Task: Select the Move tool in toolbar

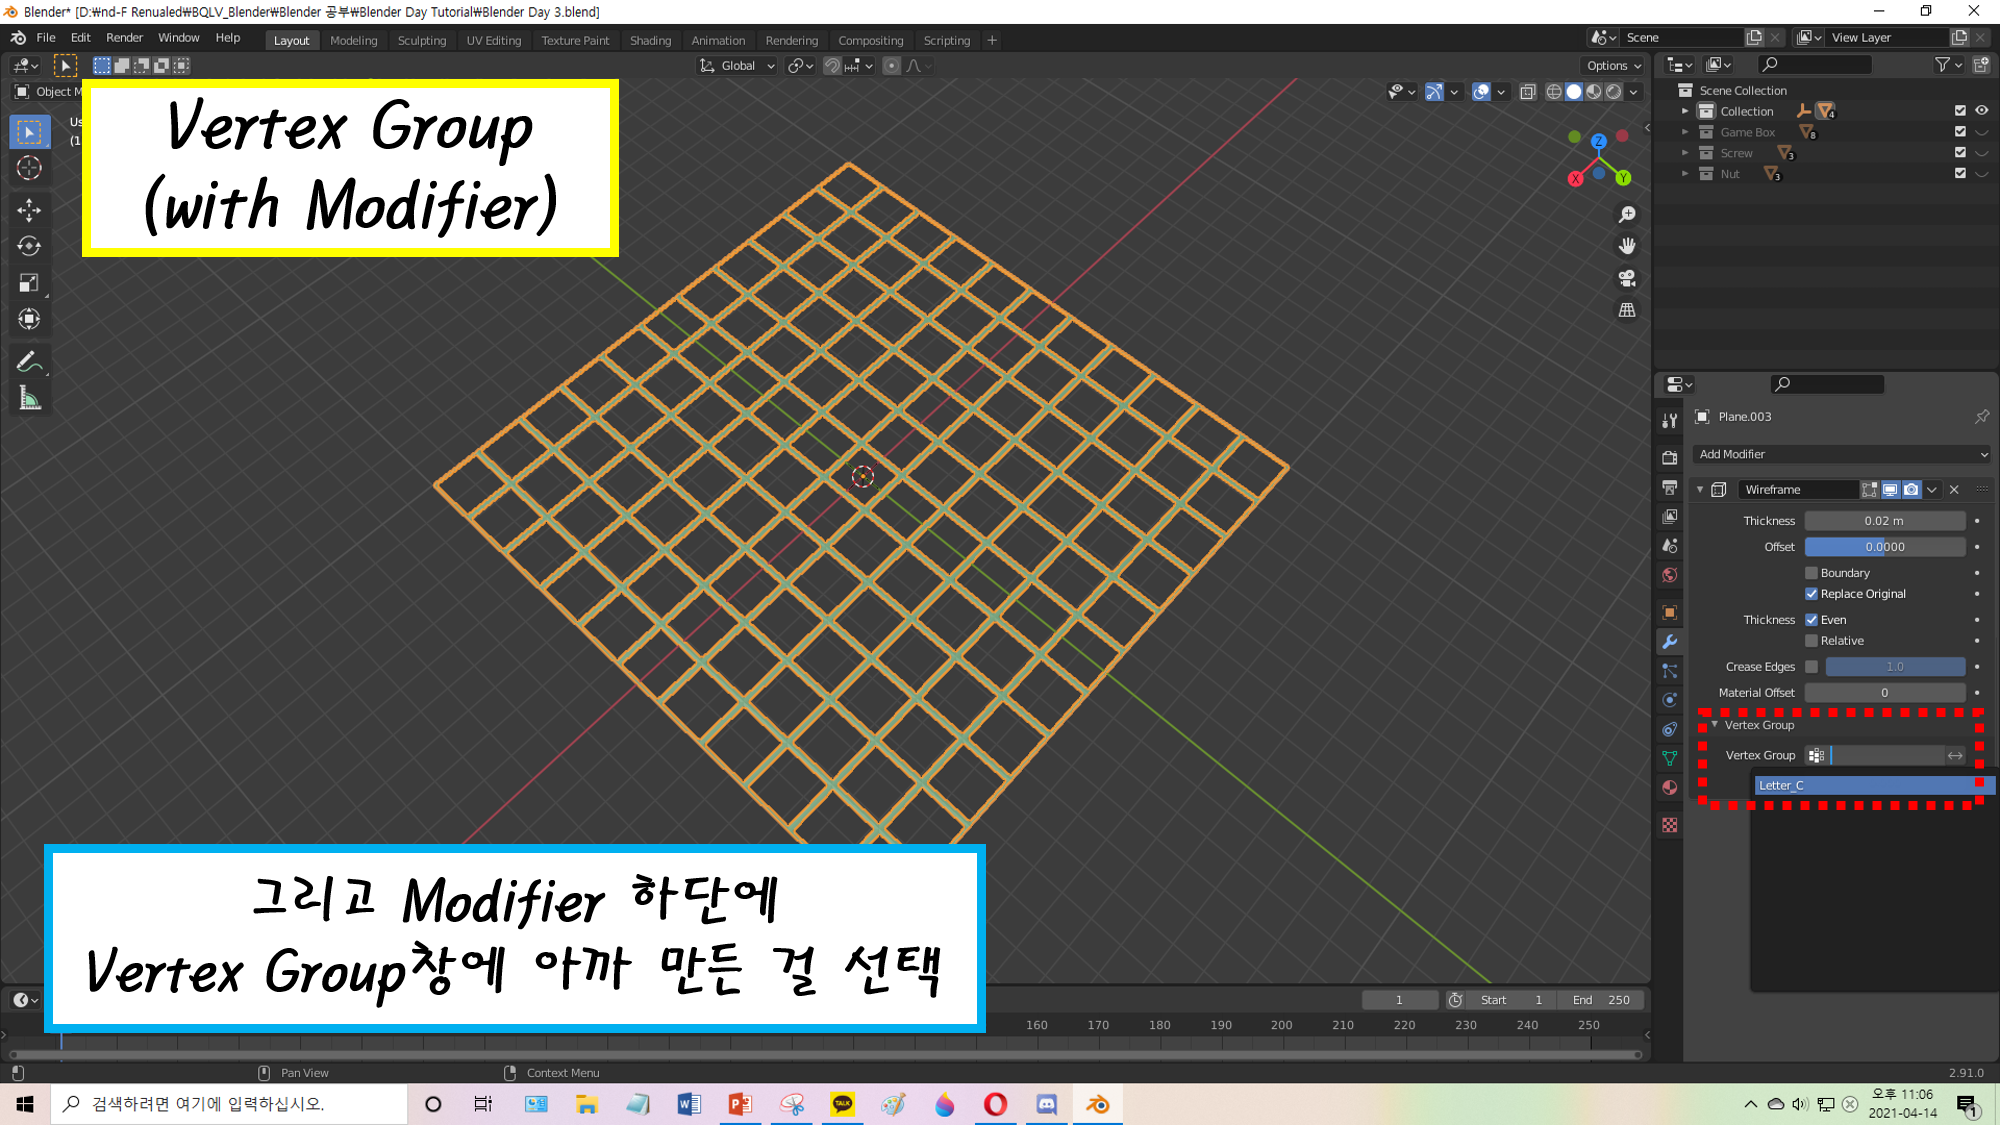Action: click(x=29, y=209)
